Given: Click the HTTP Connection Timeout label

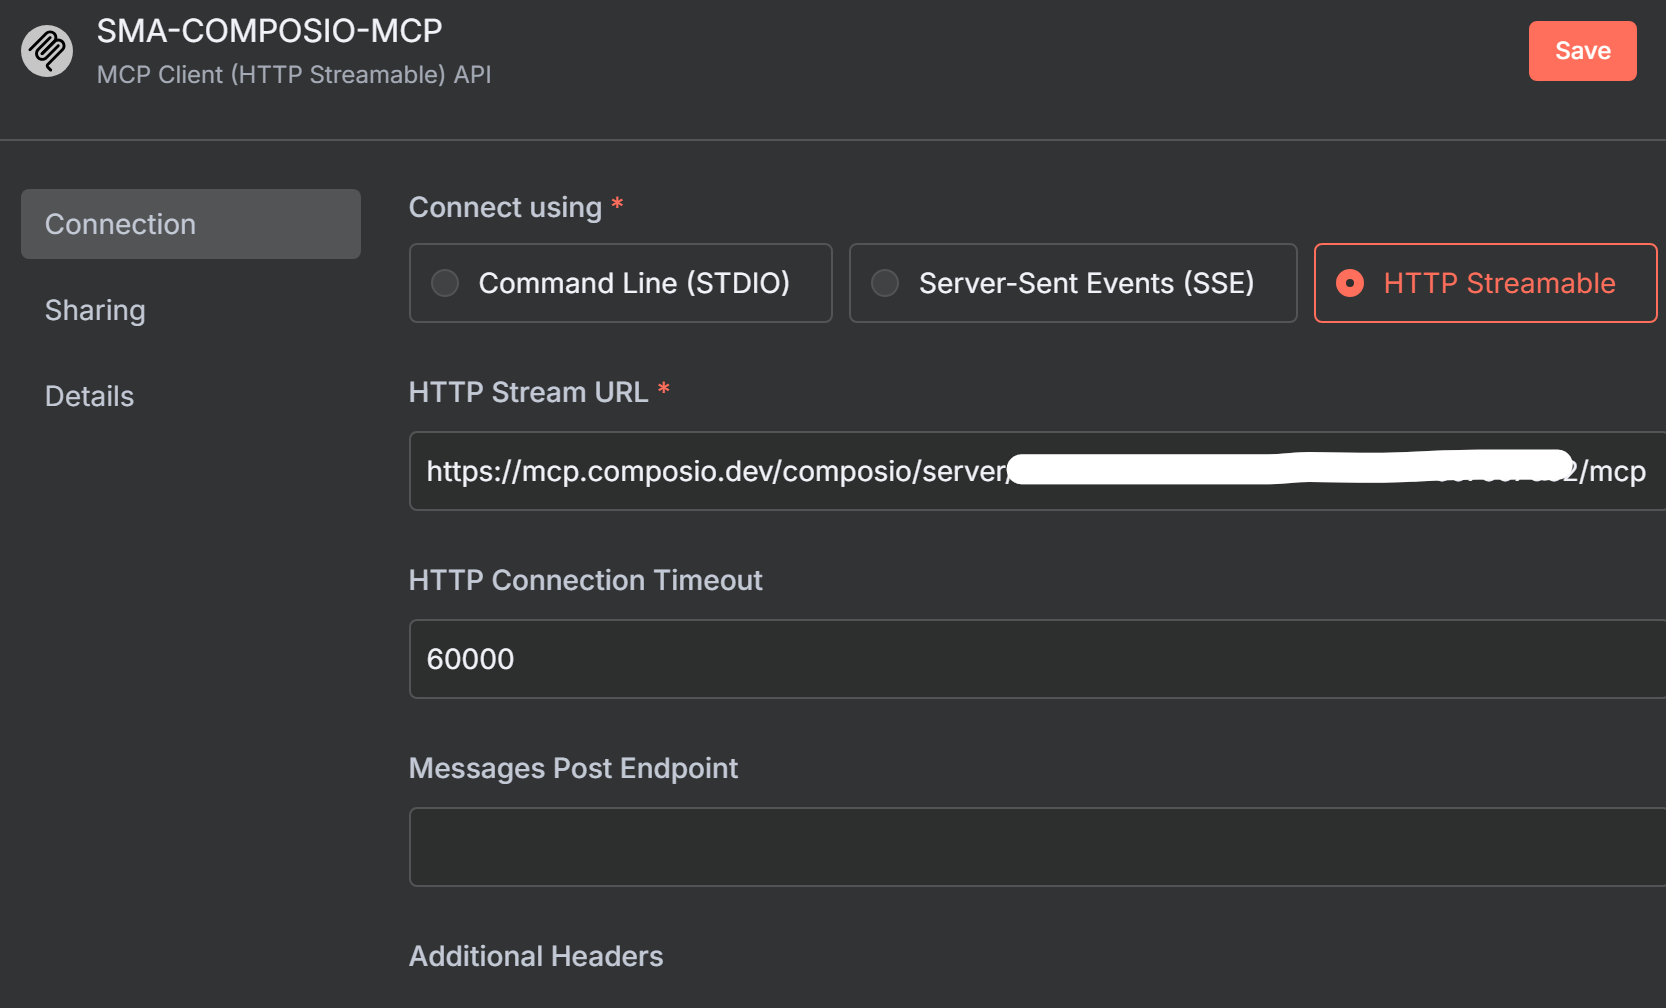Looking at the screenshot, I should click(585, 580).
